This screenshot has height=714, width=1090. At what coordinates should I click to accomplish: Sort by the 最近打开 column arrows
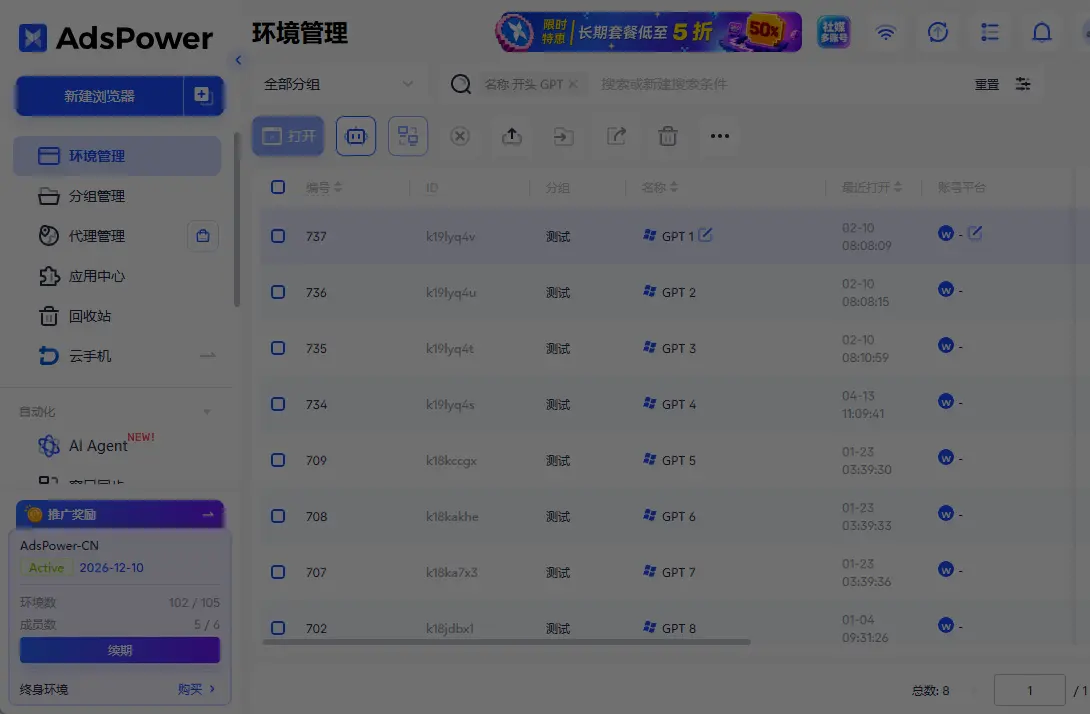pyautogui.click(x=897, y=187)
